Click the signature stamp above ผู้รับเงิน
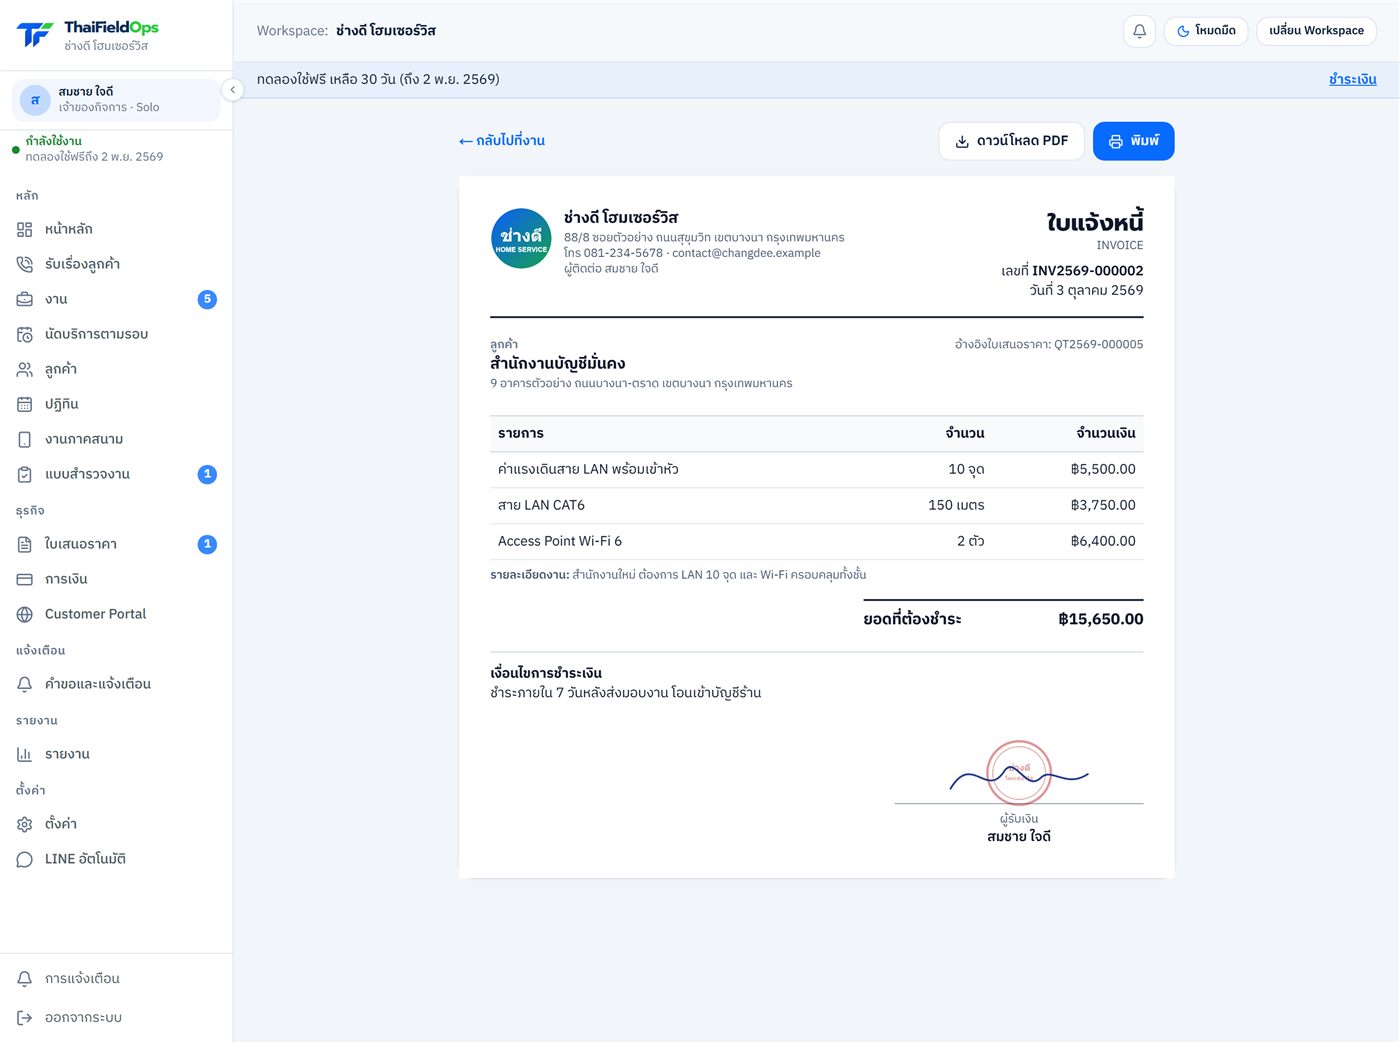This screenshot has width=1400, height=1043. point(1019,772)
